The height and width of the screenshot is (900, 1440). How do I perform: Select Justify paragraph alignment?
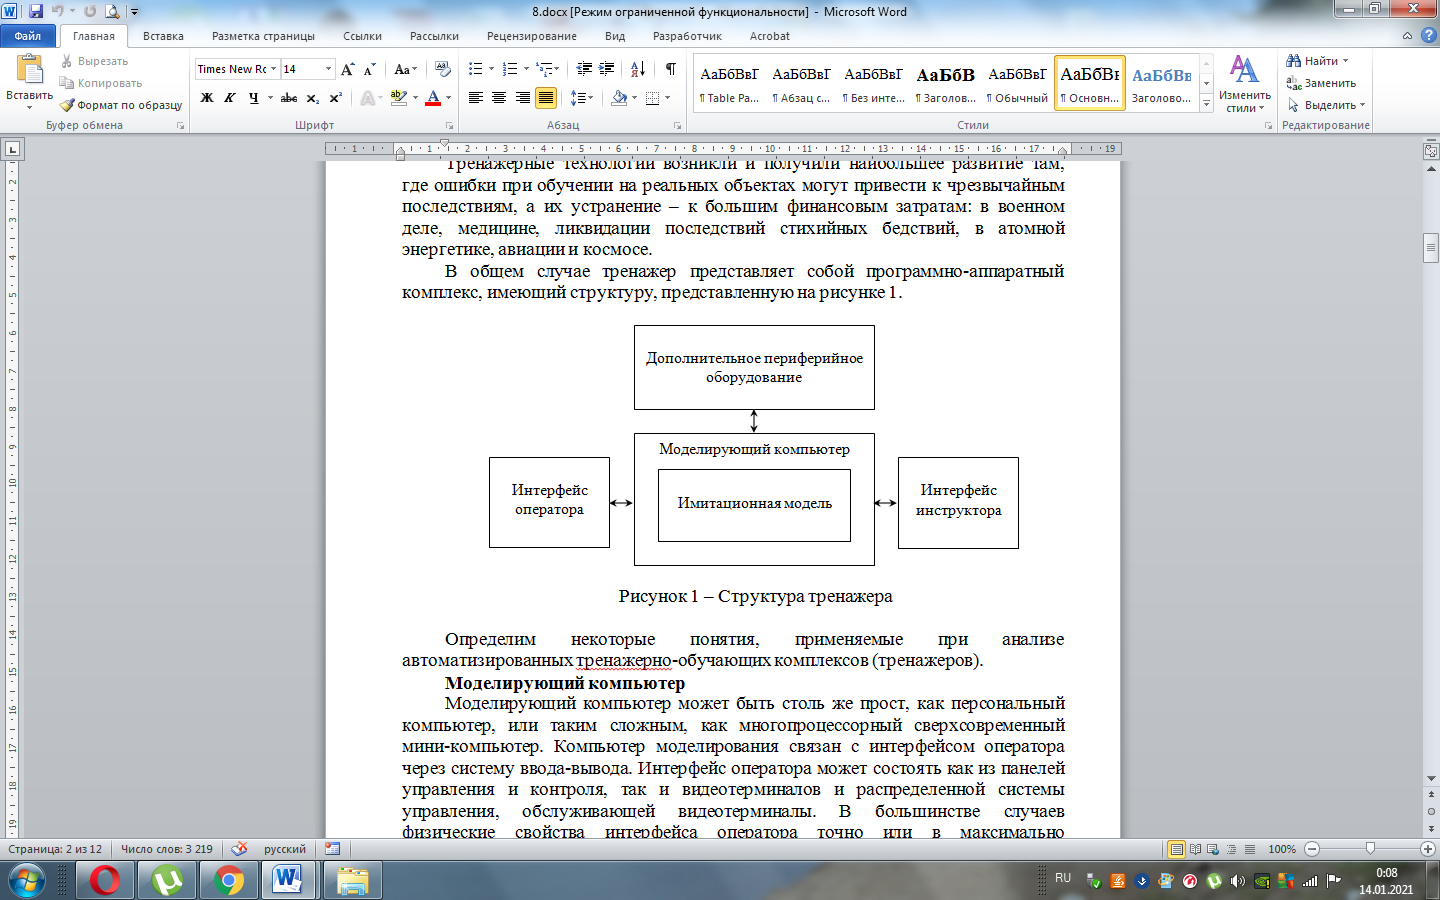[546, 98]
